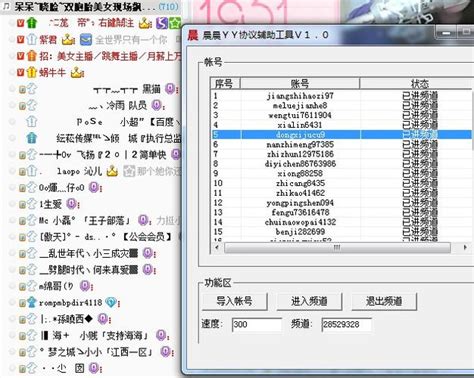Select account row zhizhun12975186
Viewport: 474px width, 378px height.
point(341,154)
